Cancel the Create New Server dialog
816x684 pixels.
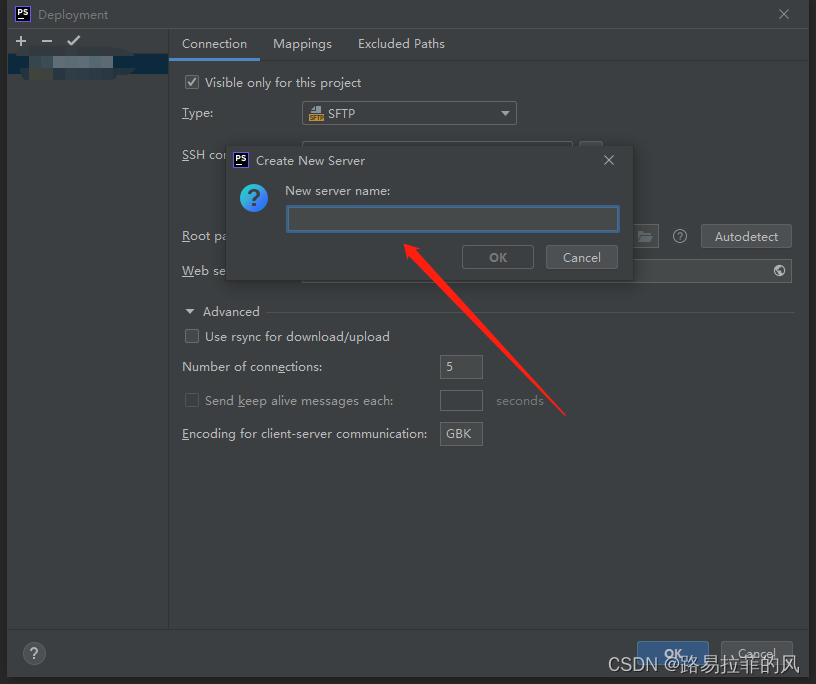tap(582, 257)
